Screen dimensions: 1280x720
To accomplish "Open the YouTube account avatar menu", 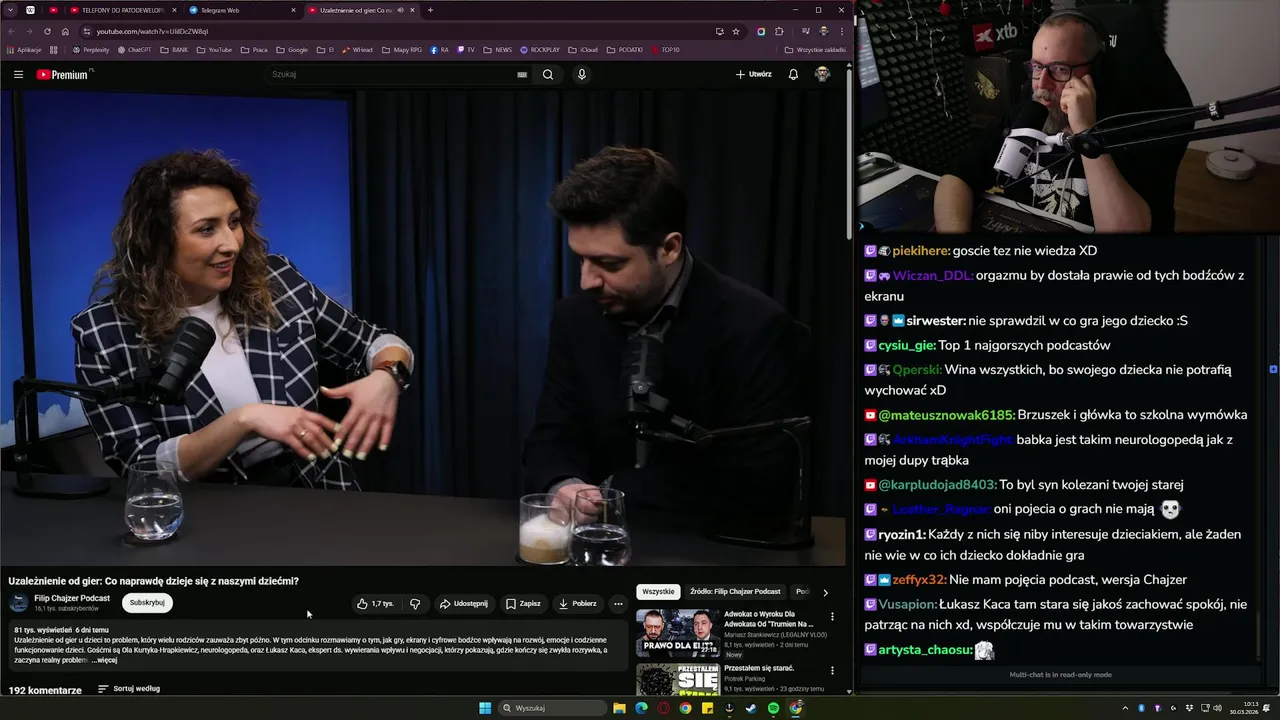I will (x=822, y=74).
